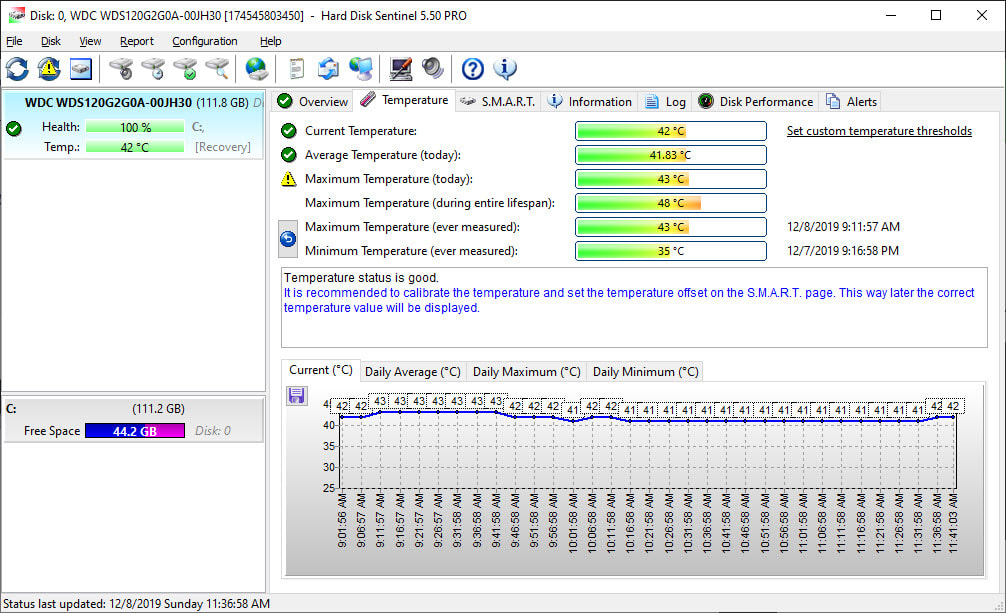The width and height of the screenshot is (1006, 613).
Task: Click the Free Space 44.2 GB bar
Action: pyautogui.click(x=135, y=431)
